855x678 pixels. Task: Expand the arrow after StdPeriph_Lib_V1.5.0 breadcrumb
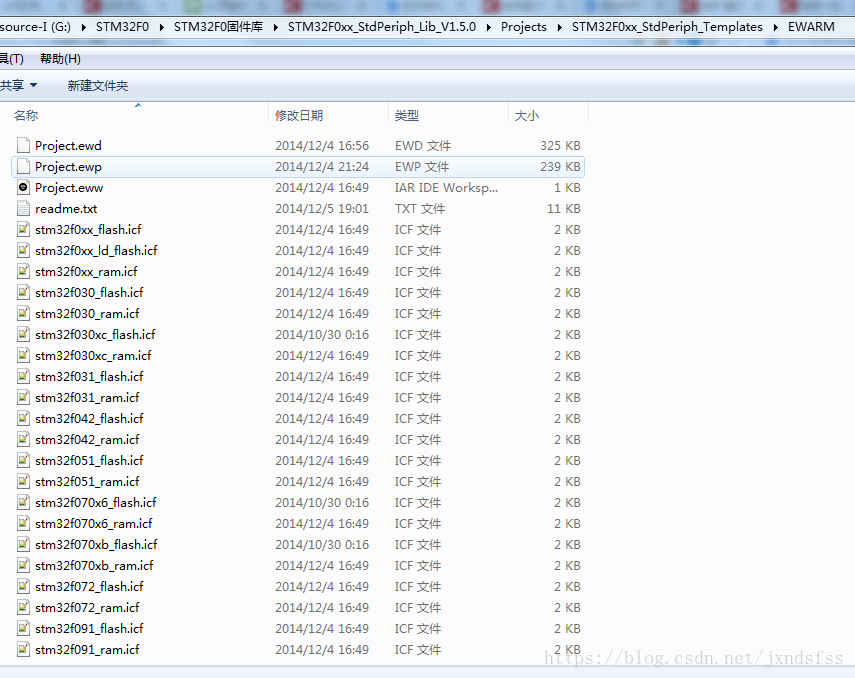pos(489,27)
